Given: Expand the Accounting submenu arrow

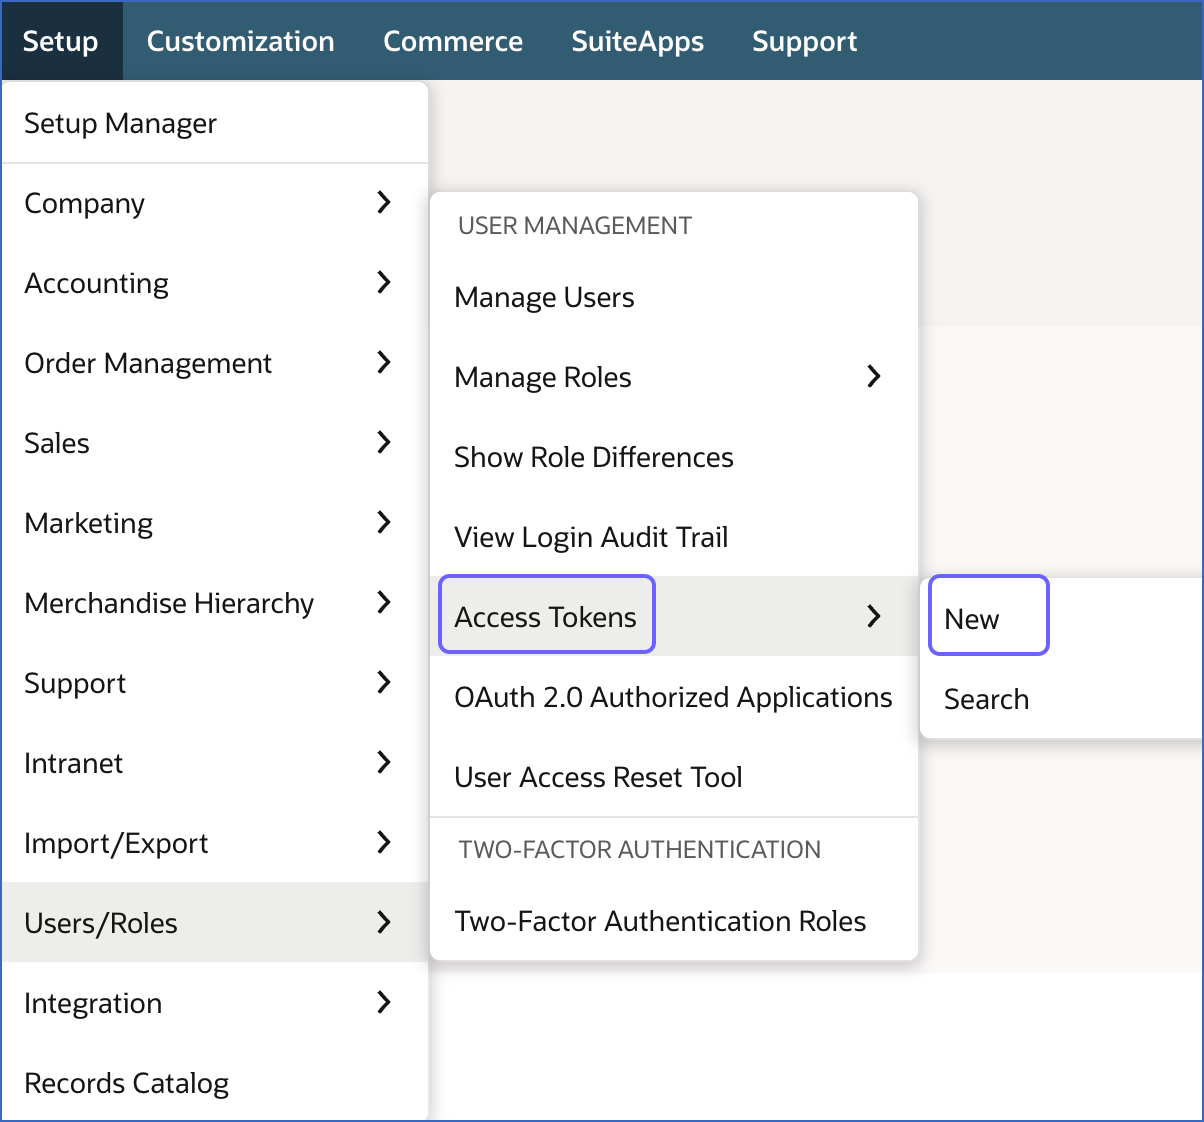Looking at the screenshot, I should pos(383,283).
